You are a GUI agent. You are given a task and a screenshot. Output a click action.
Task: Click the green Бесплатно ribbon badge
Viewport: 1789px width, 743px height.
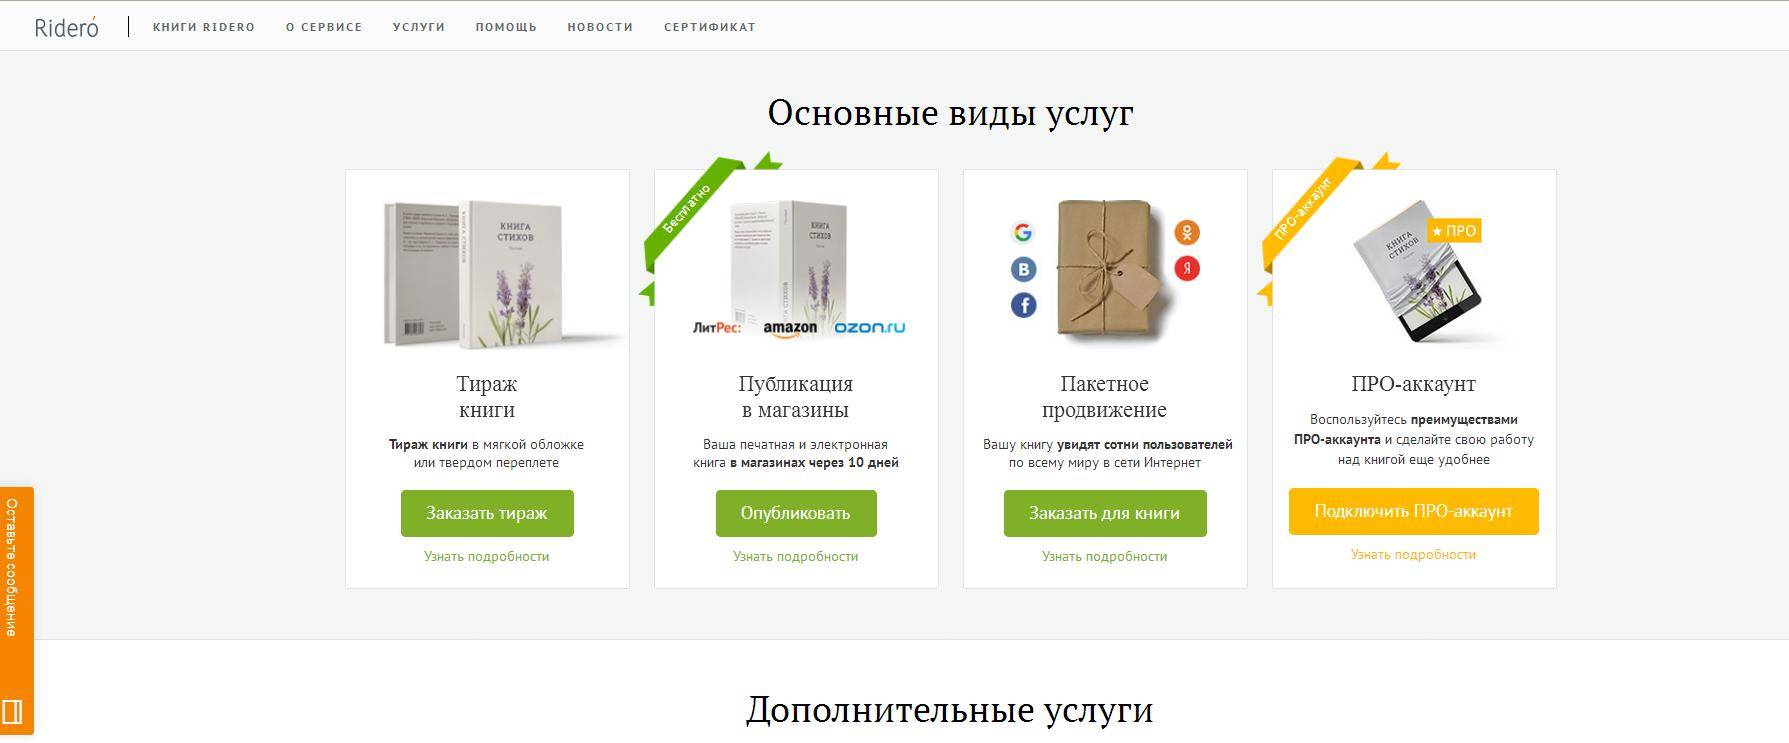[691, 216]
